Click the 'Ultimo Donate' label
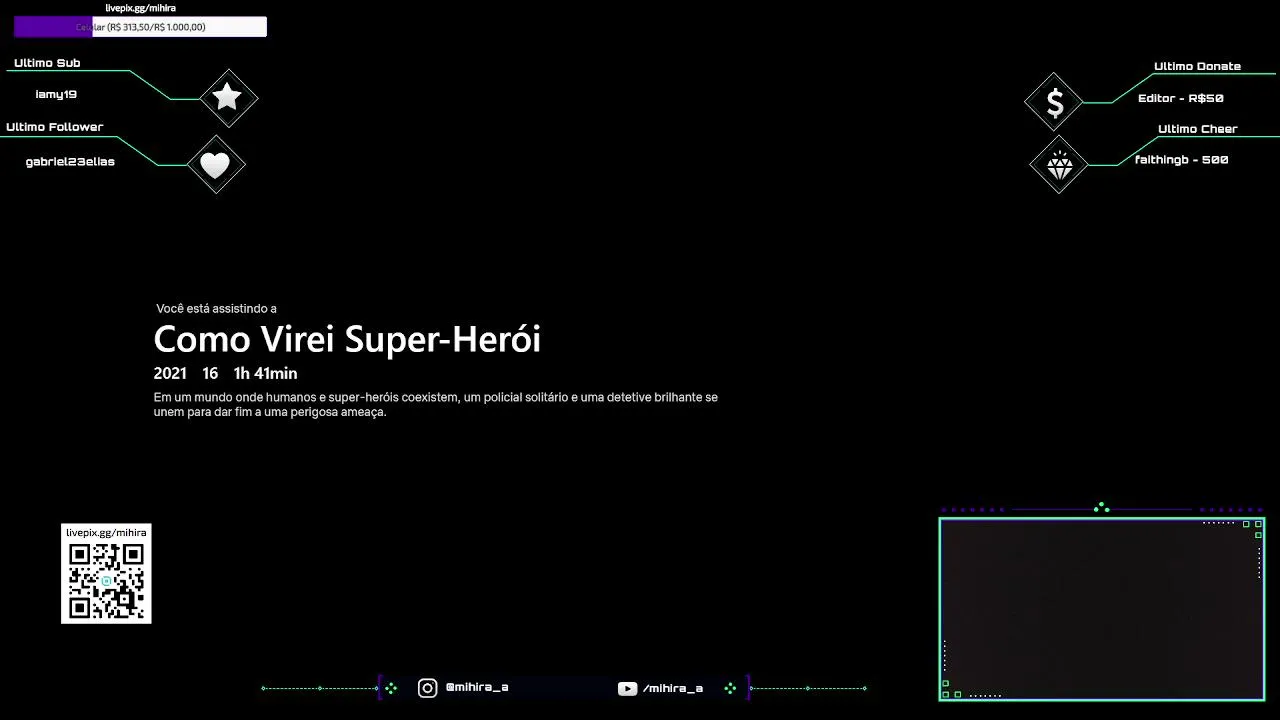Screen dimensions: 1280x720 pos(1197,66)
